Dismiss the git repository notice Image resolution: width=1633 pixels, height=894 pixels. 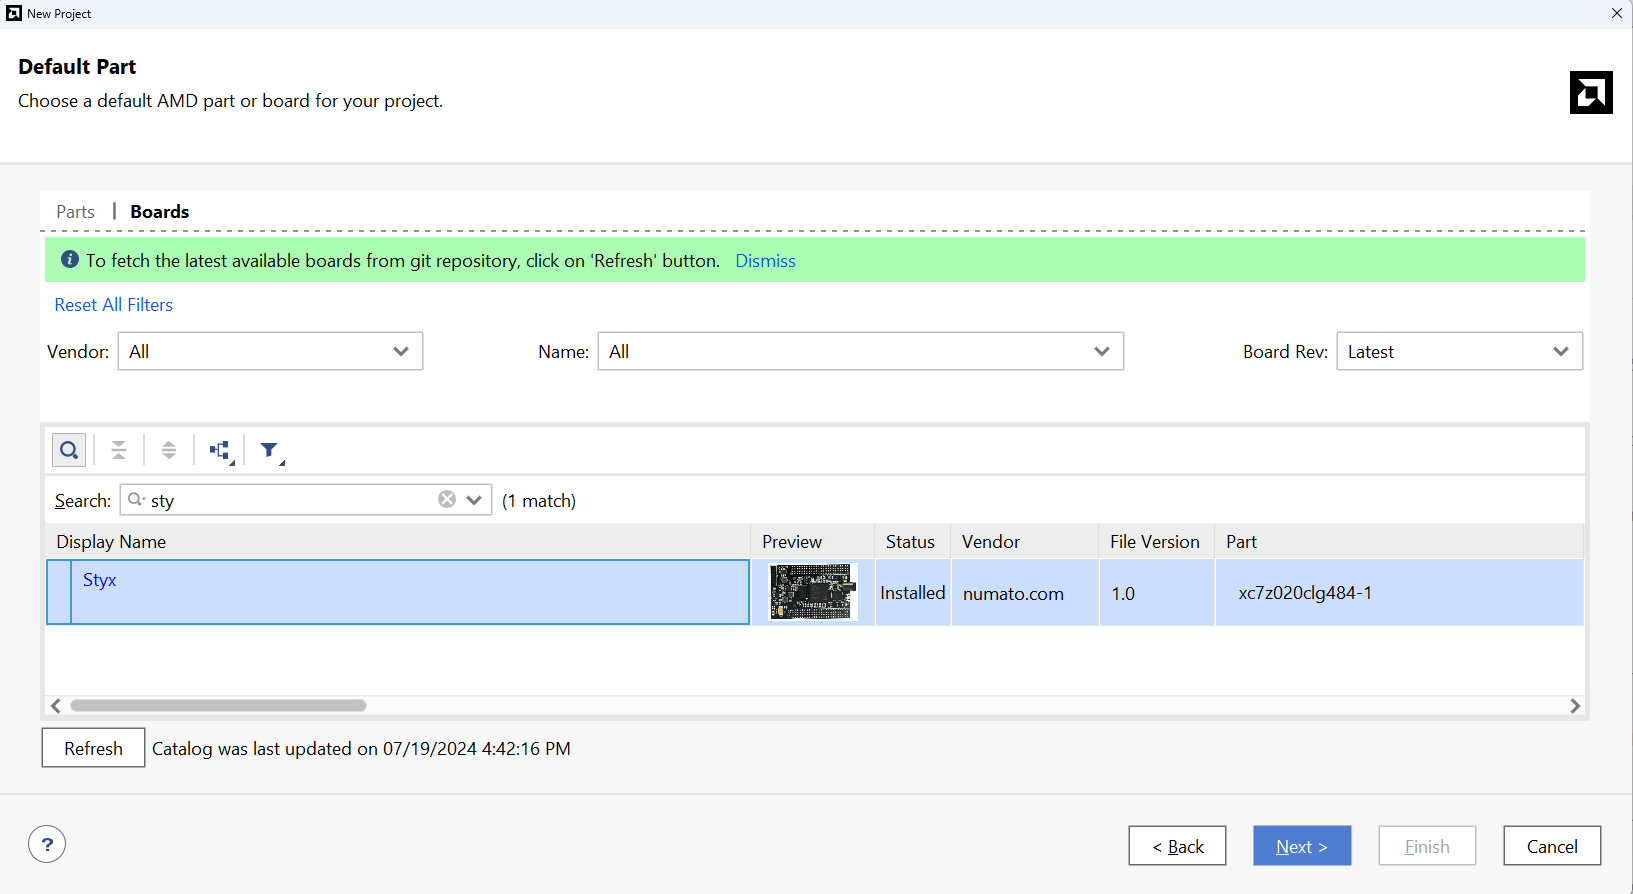coord(765,261)
